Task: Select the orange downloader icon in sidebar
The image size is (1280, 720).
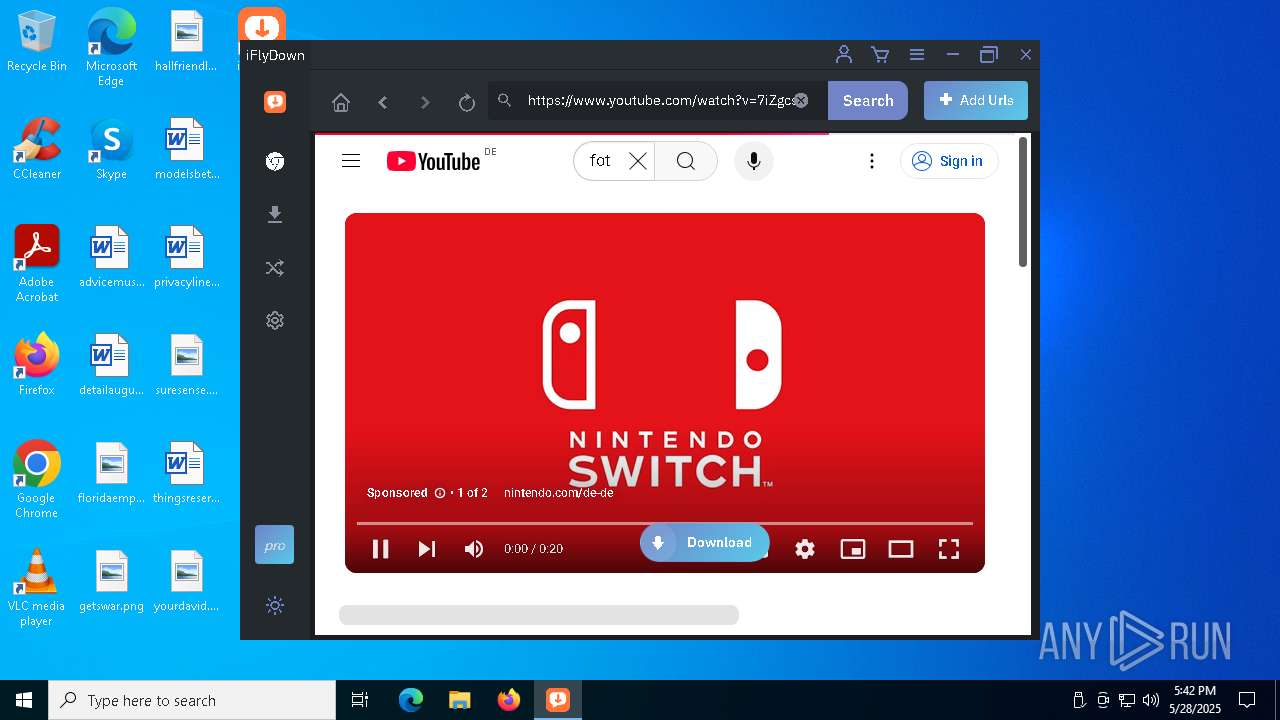Action: coord(275,101)
